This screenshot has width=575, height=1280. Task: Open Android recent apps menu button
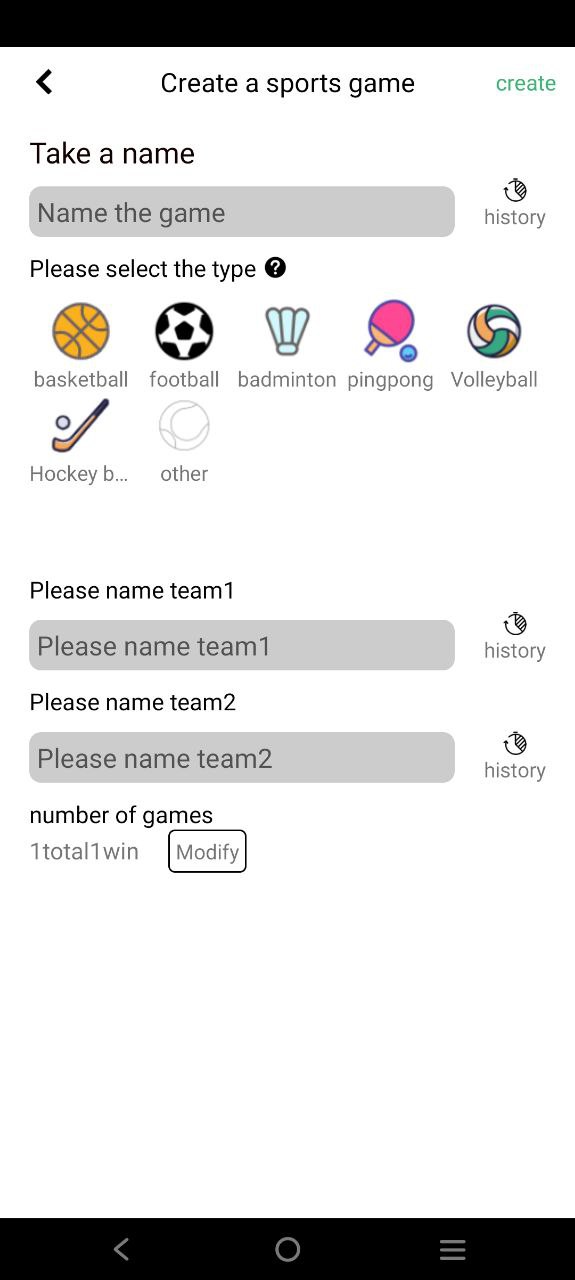point(453,1249)
